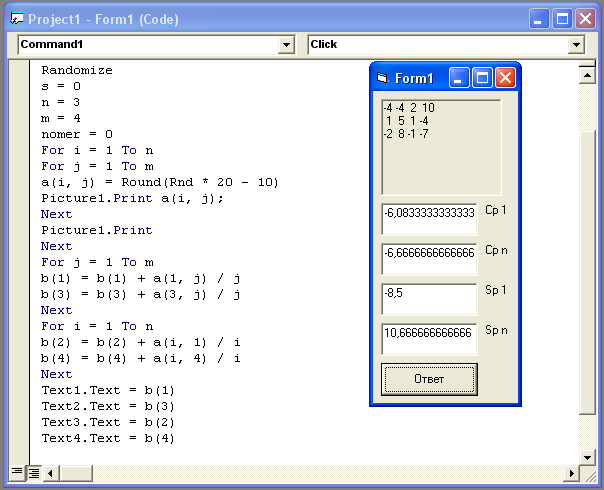604x490 pixels.
Task: Click the matrix row "1 5 1 -4"
Action: coord(407,121)
